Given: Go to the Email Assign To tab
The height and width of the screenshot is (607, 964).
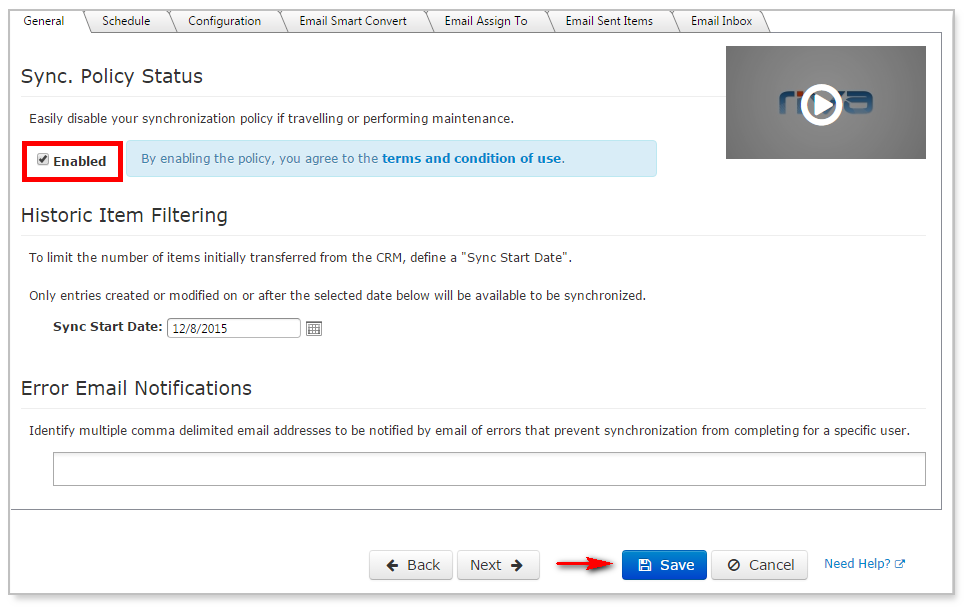Looking at the screenshot, I should click(486, 21).
